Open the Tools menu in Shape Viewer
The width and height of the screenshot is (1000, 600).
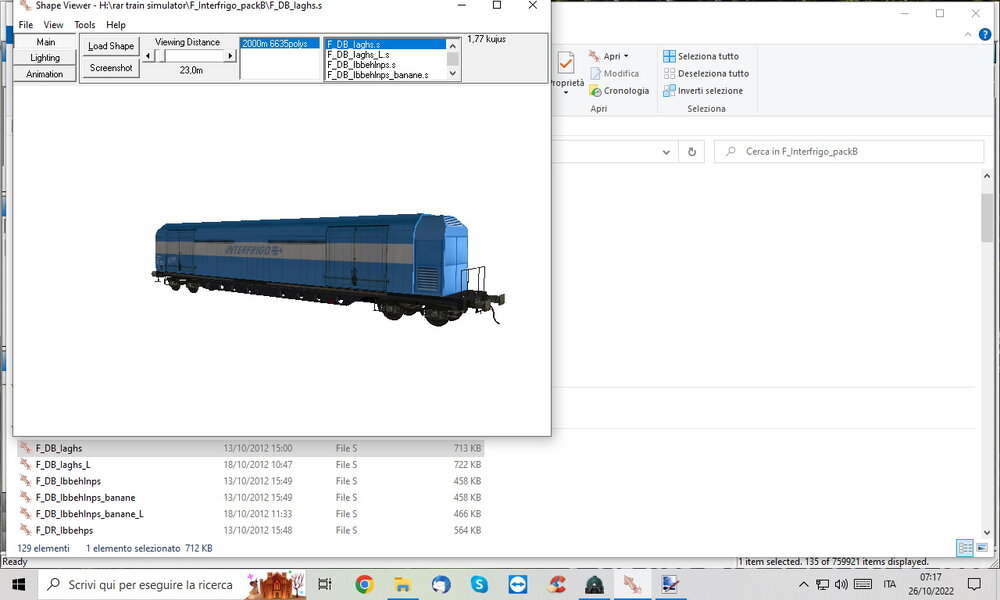[x=84, y=25]
